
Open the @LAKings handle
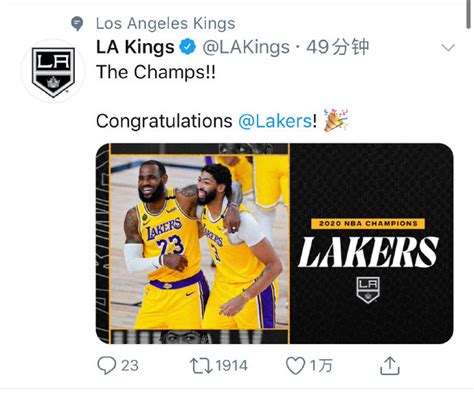coord(246,47)
